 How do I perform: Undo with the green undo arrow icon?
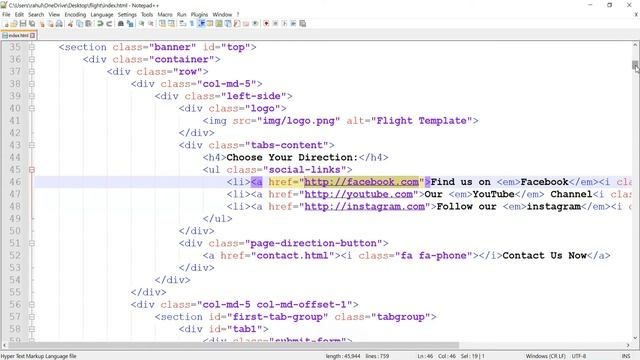pyautogui.click(x=100, y=24)
